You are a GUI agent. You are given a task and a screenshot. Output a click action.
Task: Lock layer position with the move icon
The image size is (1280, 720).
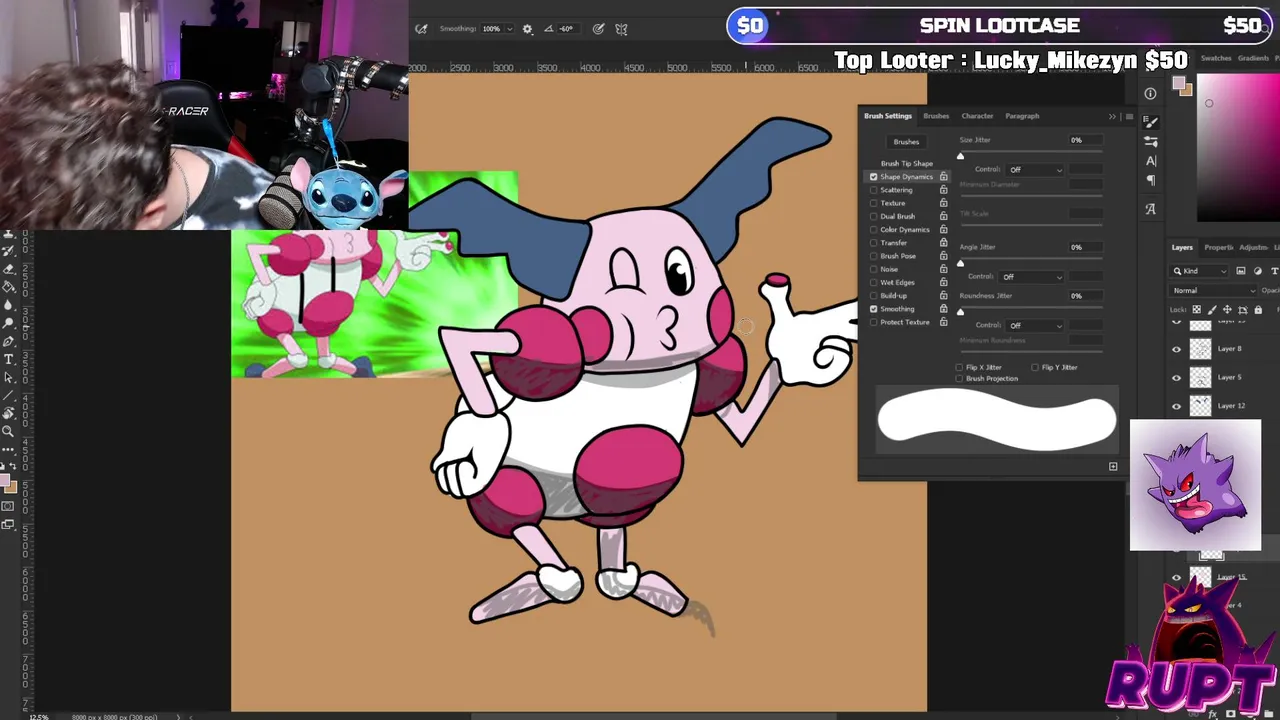1227,310
